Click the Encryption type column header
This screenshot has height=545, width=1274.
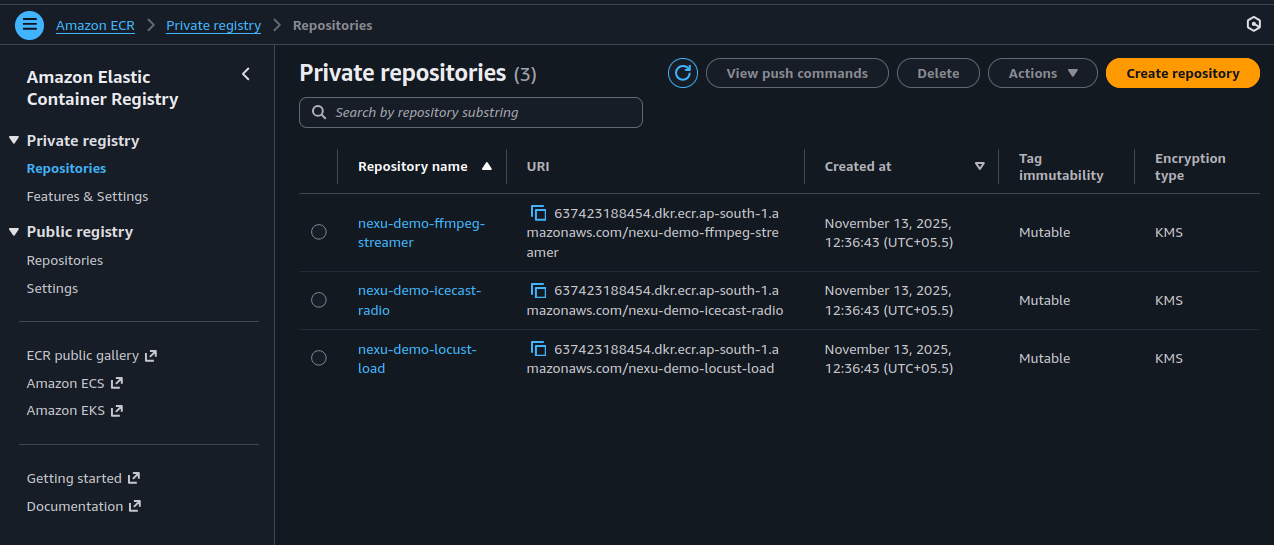[x=1190, y=167]
